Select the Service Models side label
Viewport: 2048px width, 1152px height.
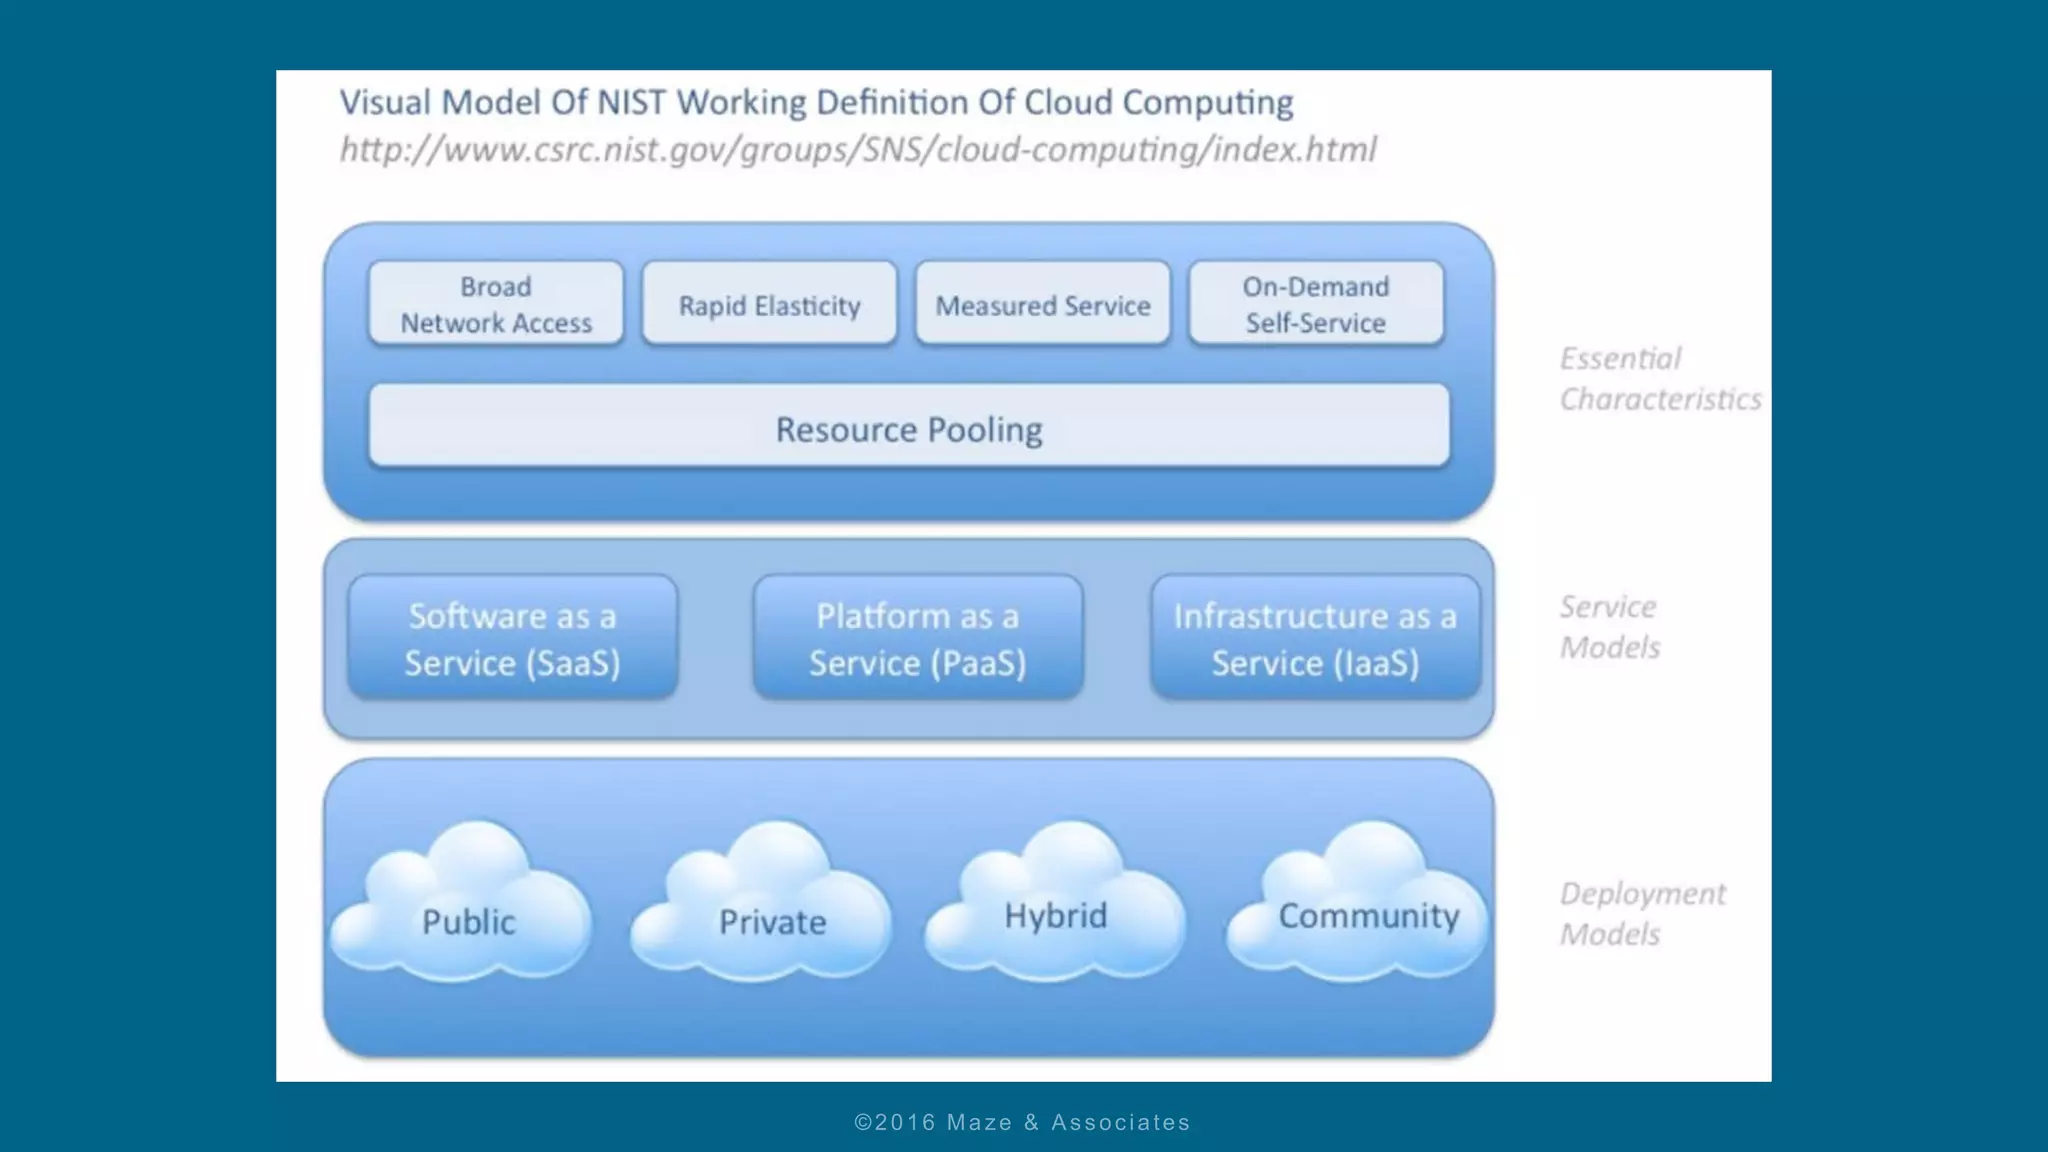(1609, 627)
